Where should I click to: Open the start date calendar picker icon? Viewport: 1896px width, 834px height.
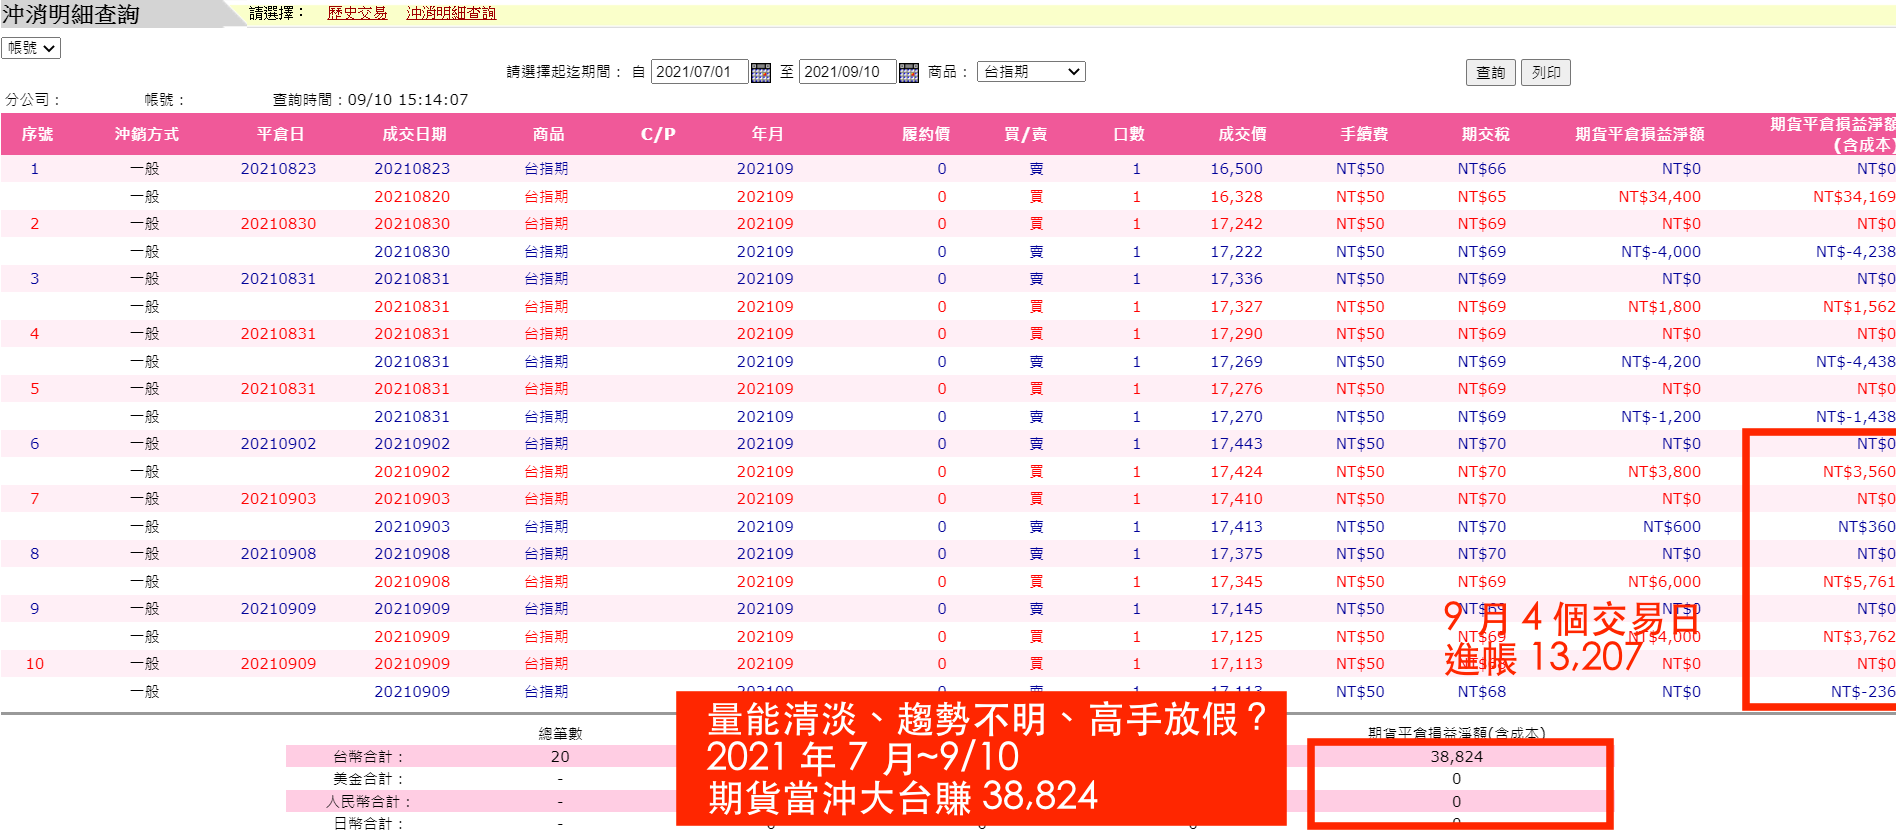761,72
